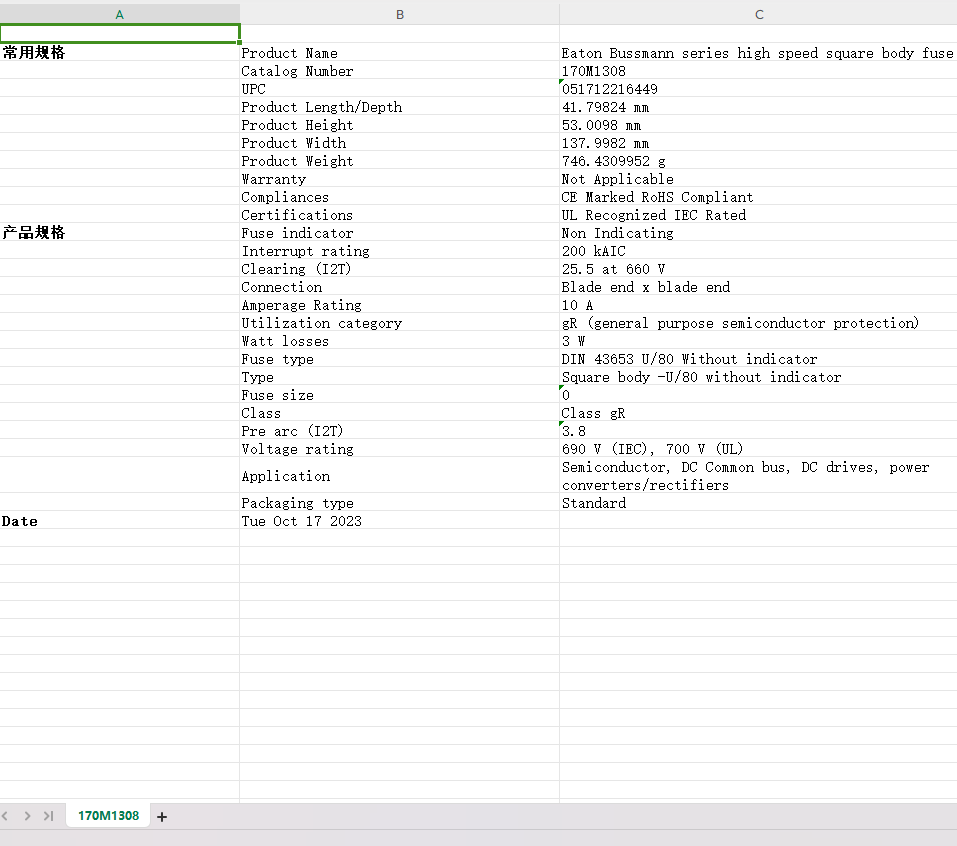957x846 pixels.
Task: Select the 'Fuse type' cell
Action: coord(400,359)
